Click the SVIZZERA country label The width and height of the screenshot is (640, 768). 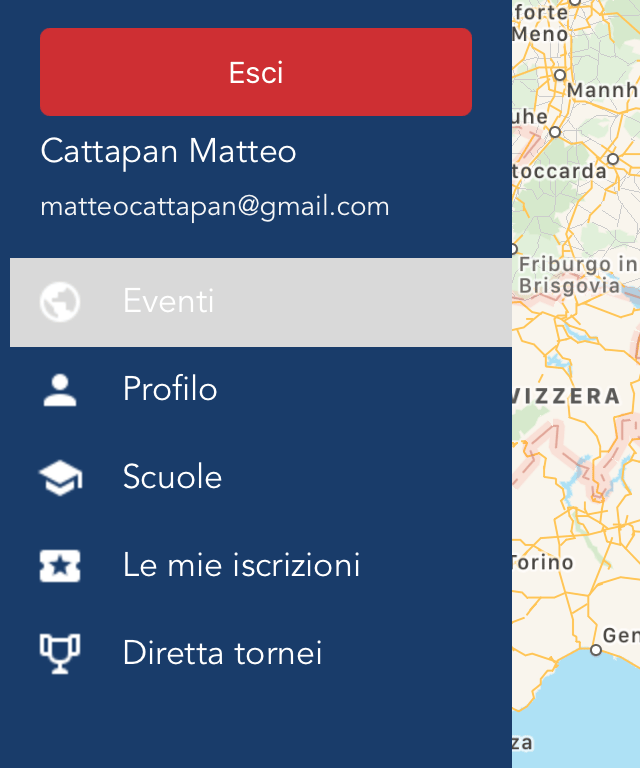[x=566, y=396]
